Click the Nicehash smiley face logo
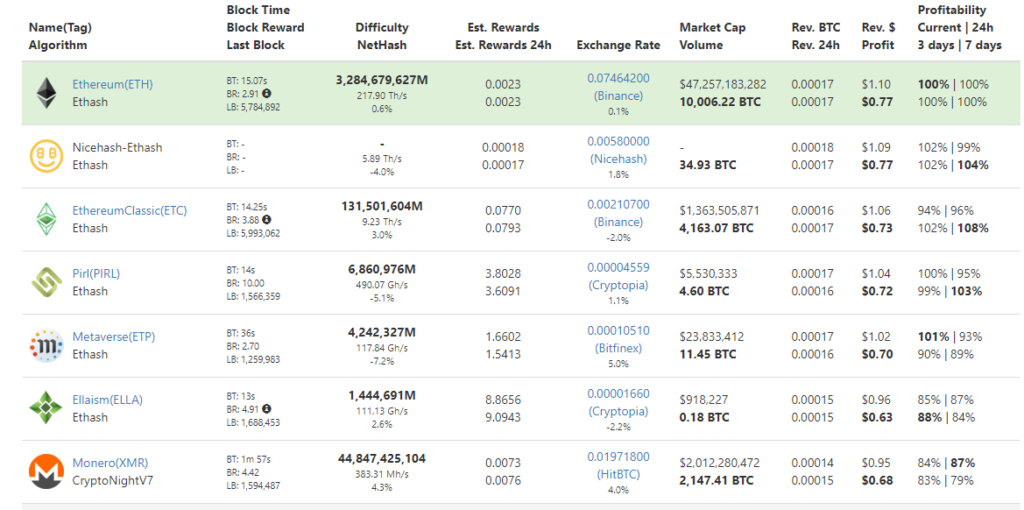This screenshot has height=510, width=1024. click(x=46, y=157)
